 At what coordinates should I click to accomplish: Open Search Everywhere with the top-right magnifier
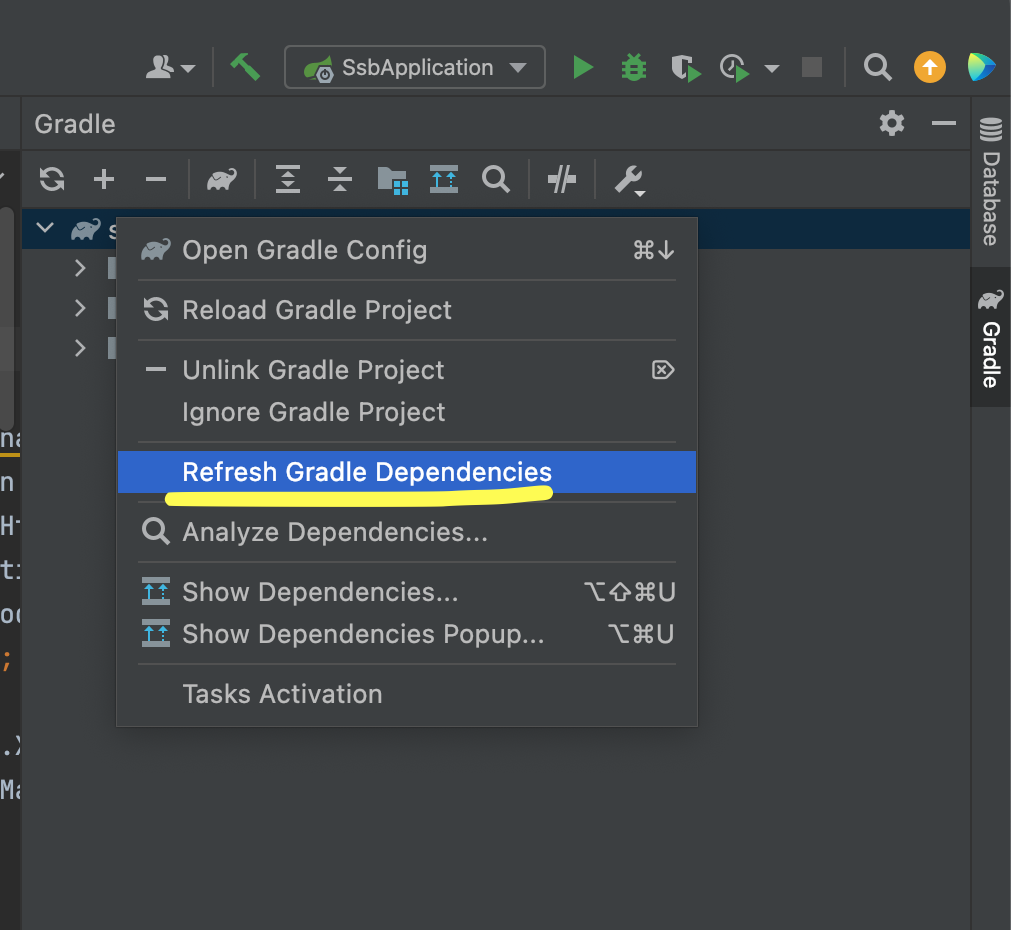click(x=877, y=67)
